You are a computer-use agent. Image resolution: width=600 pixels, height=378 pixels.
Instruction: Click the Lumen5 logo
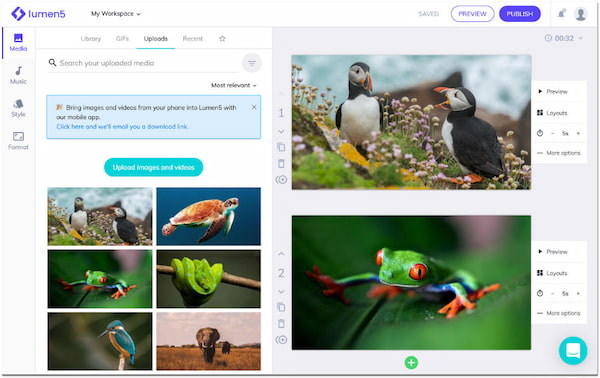[x=38, y=14]
